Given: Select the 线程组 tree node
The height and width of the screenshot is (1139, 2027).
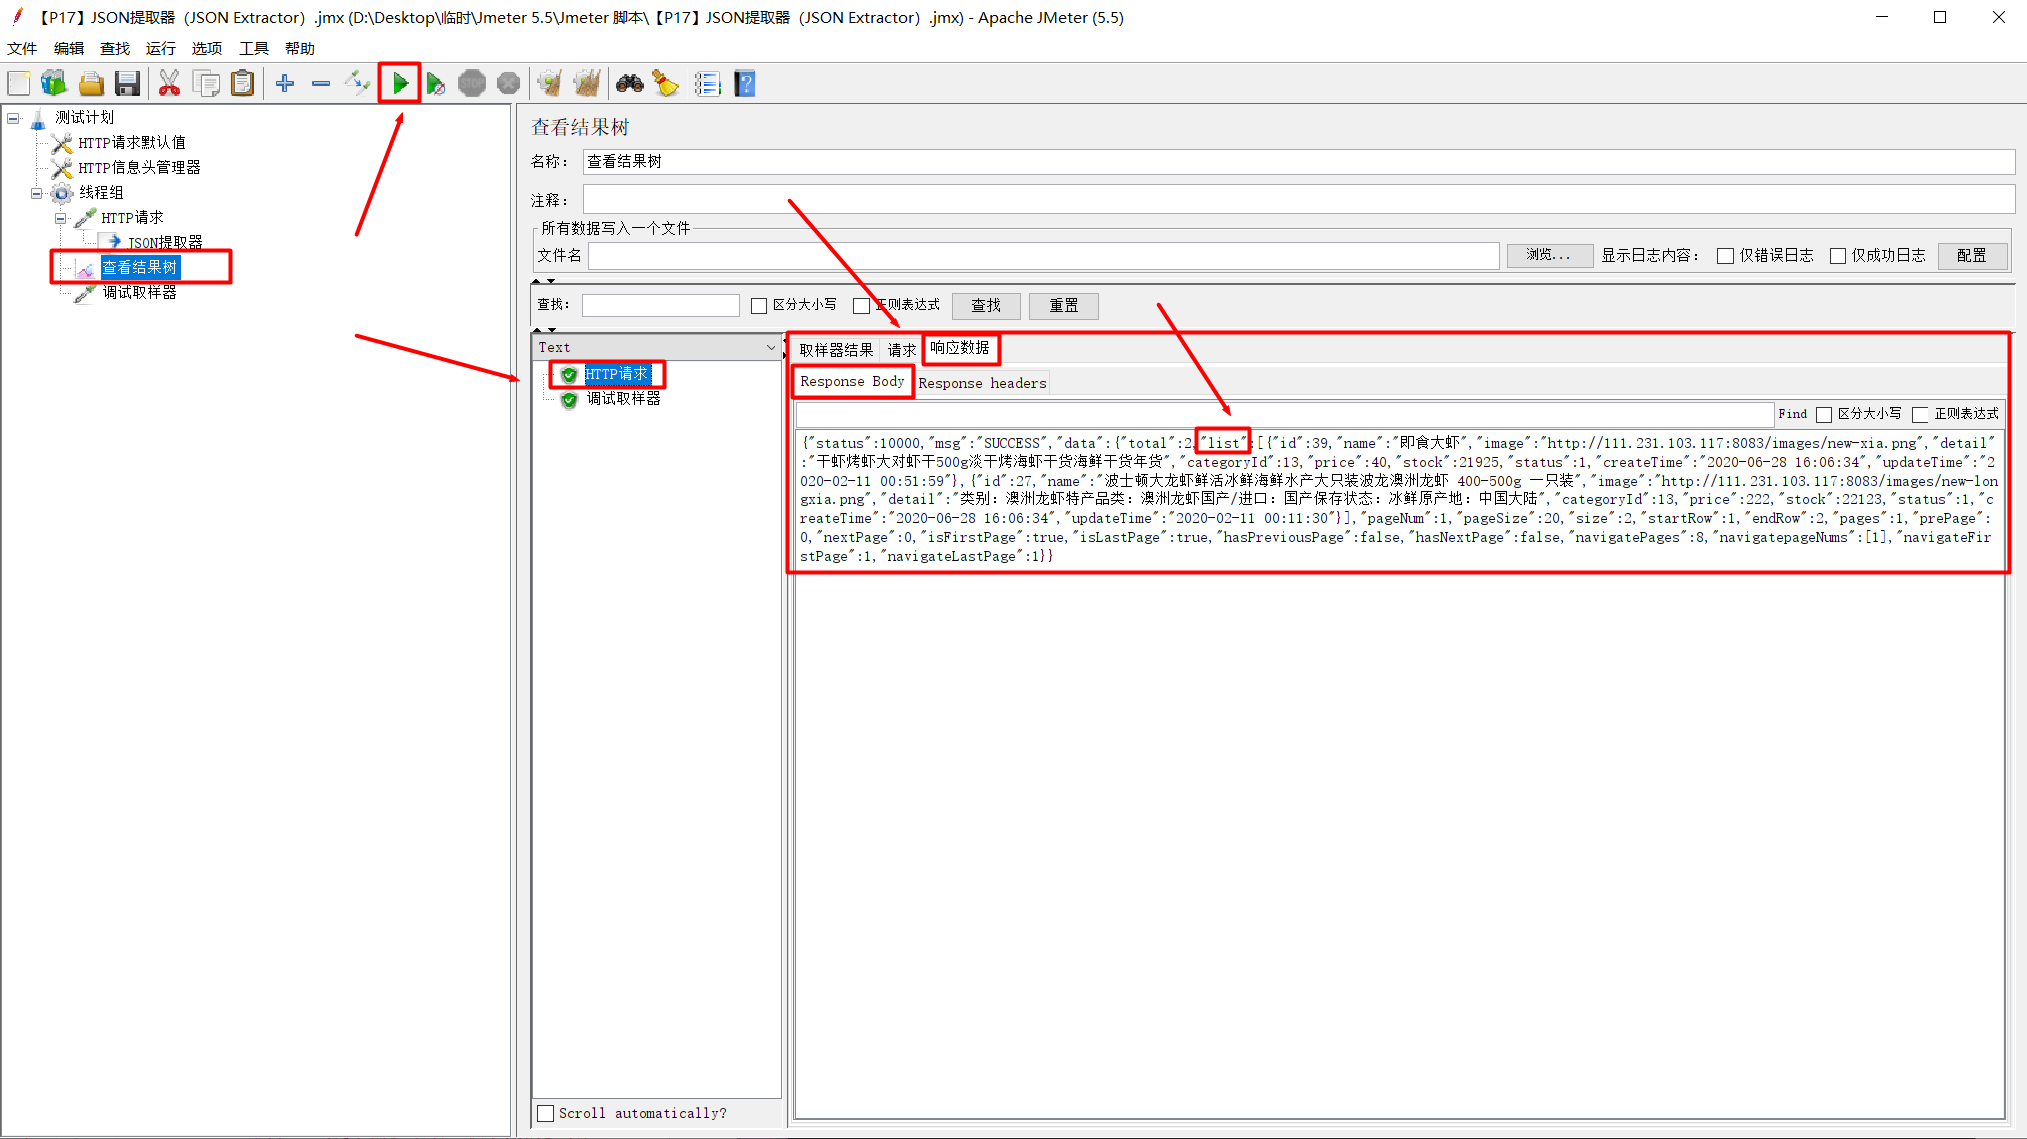Looking at the screenshot, I should tap(101, 193).
